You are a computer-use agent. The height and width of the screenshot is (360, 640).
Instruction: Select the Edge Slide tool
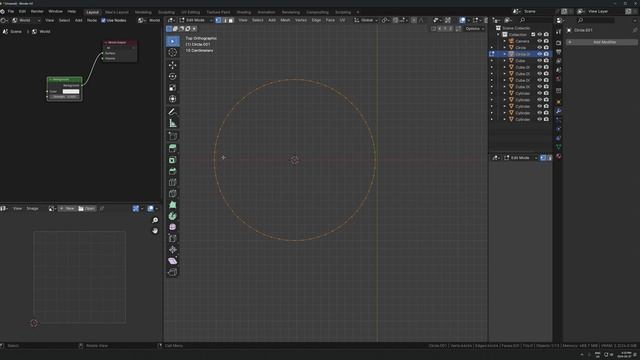pyautogui.click(x=173, y=238)
